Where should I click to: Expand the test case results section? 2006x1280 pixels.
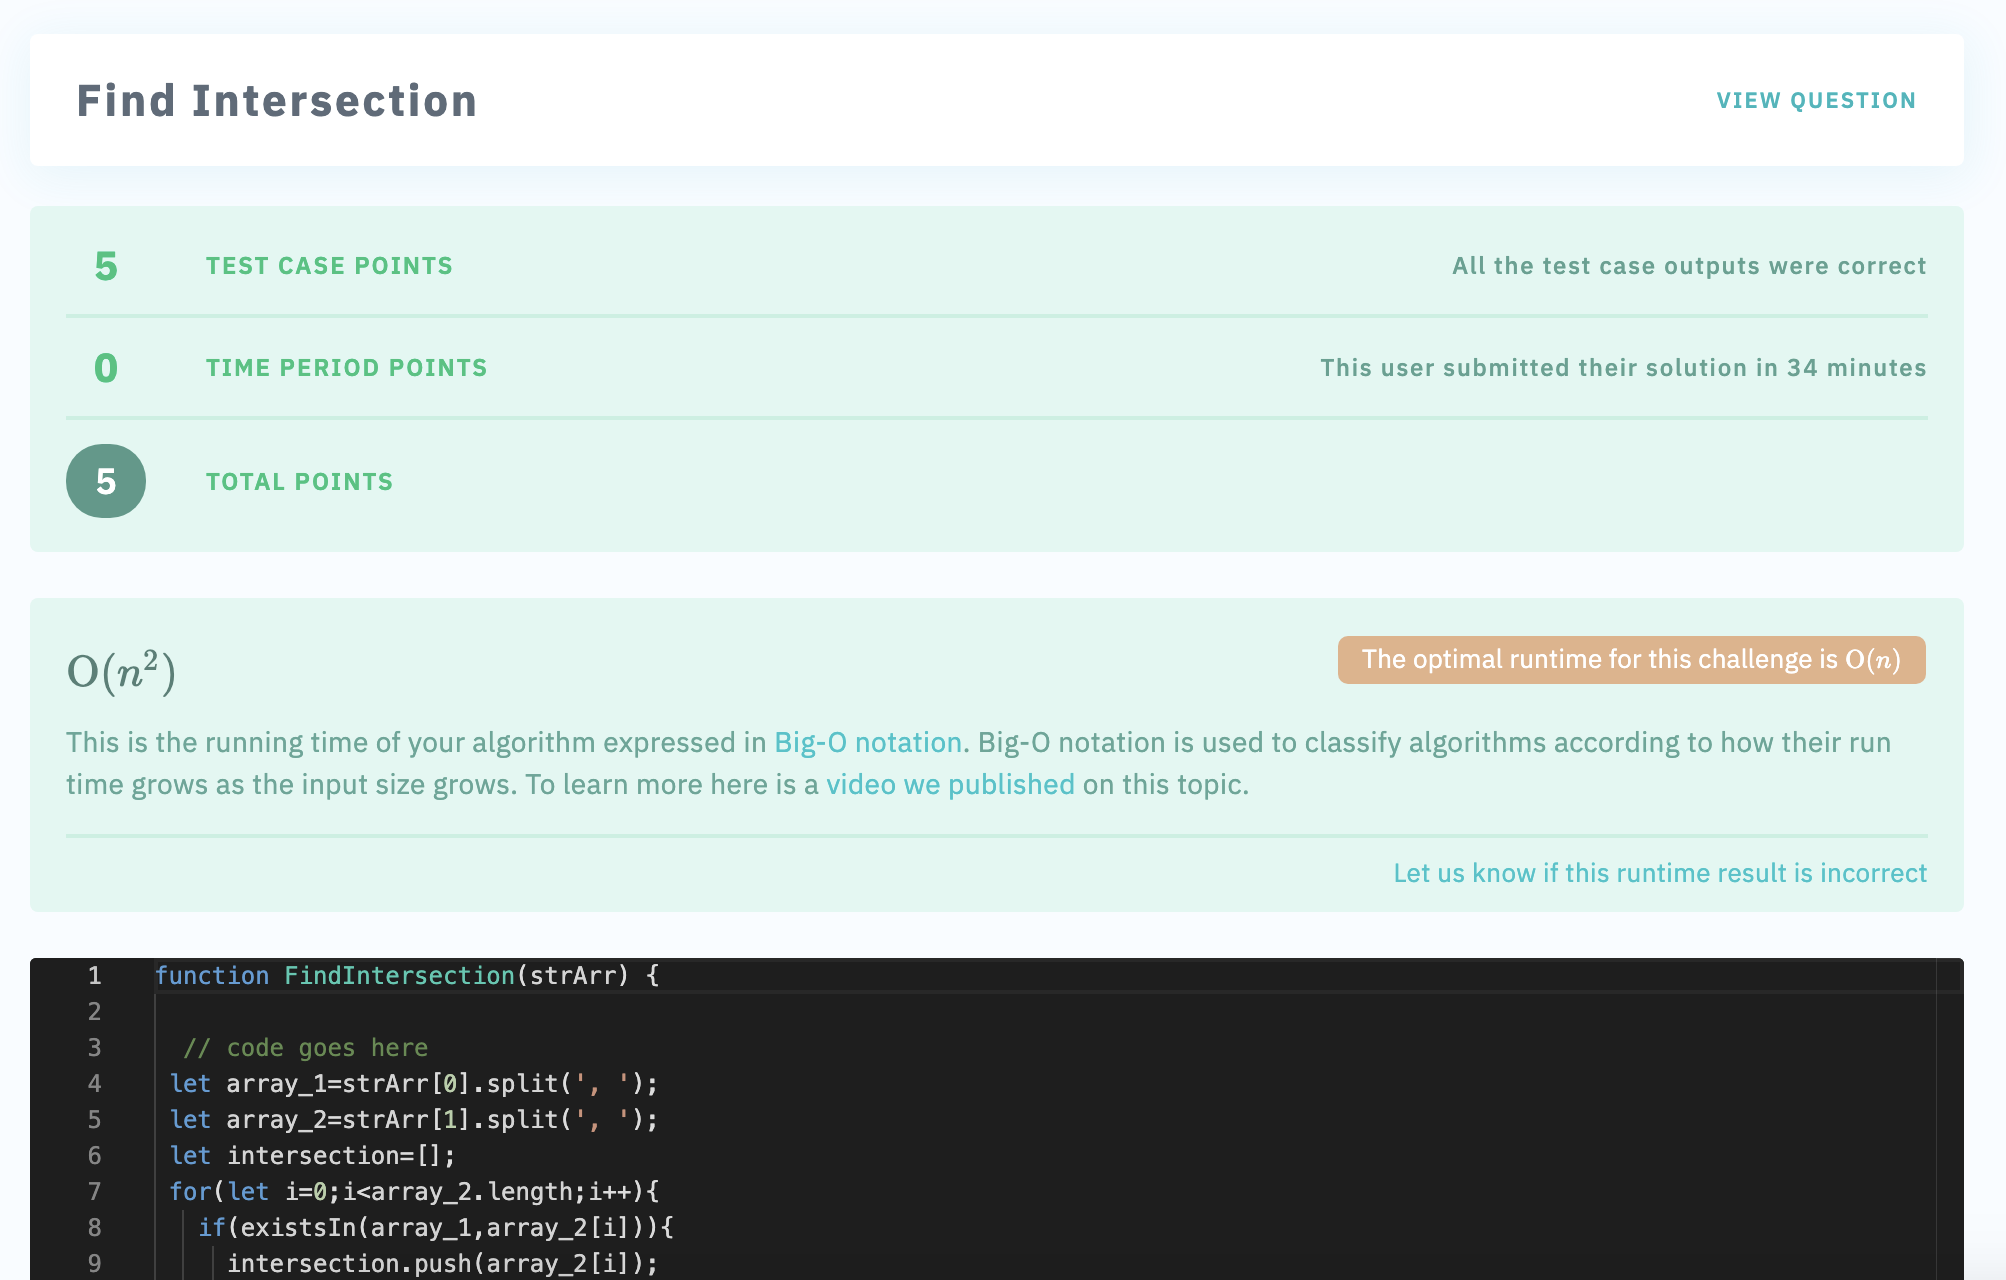[1000, 265]
